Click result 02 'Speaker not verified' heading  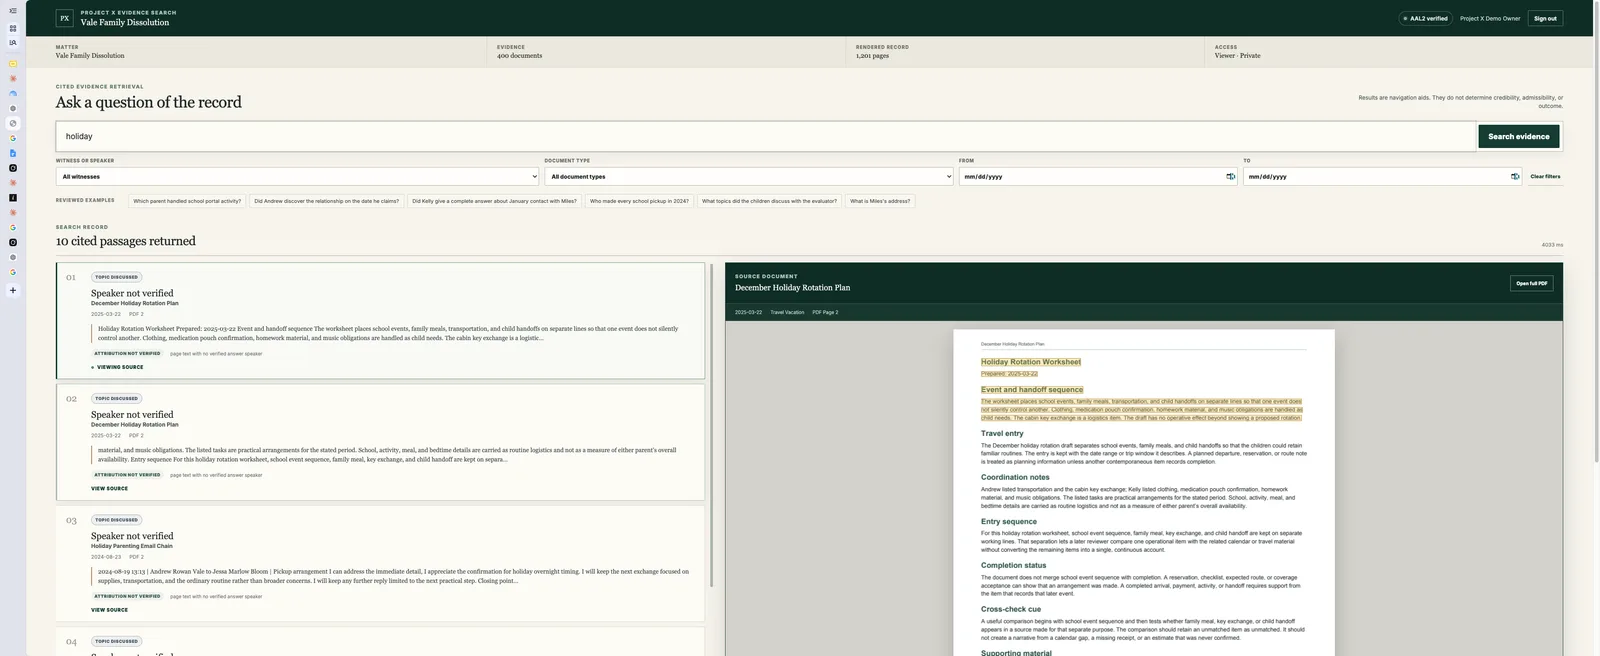click(x=132, y=415)
